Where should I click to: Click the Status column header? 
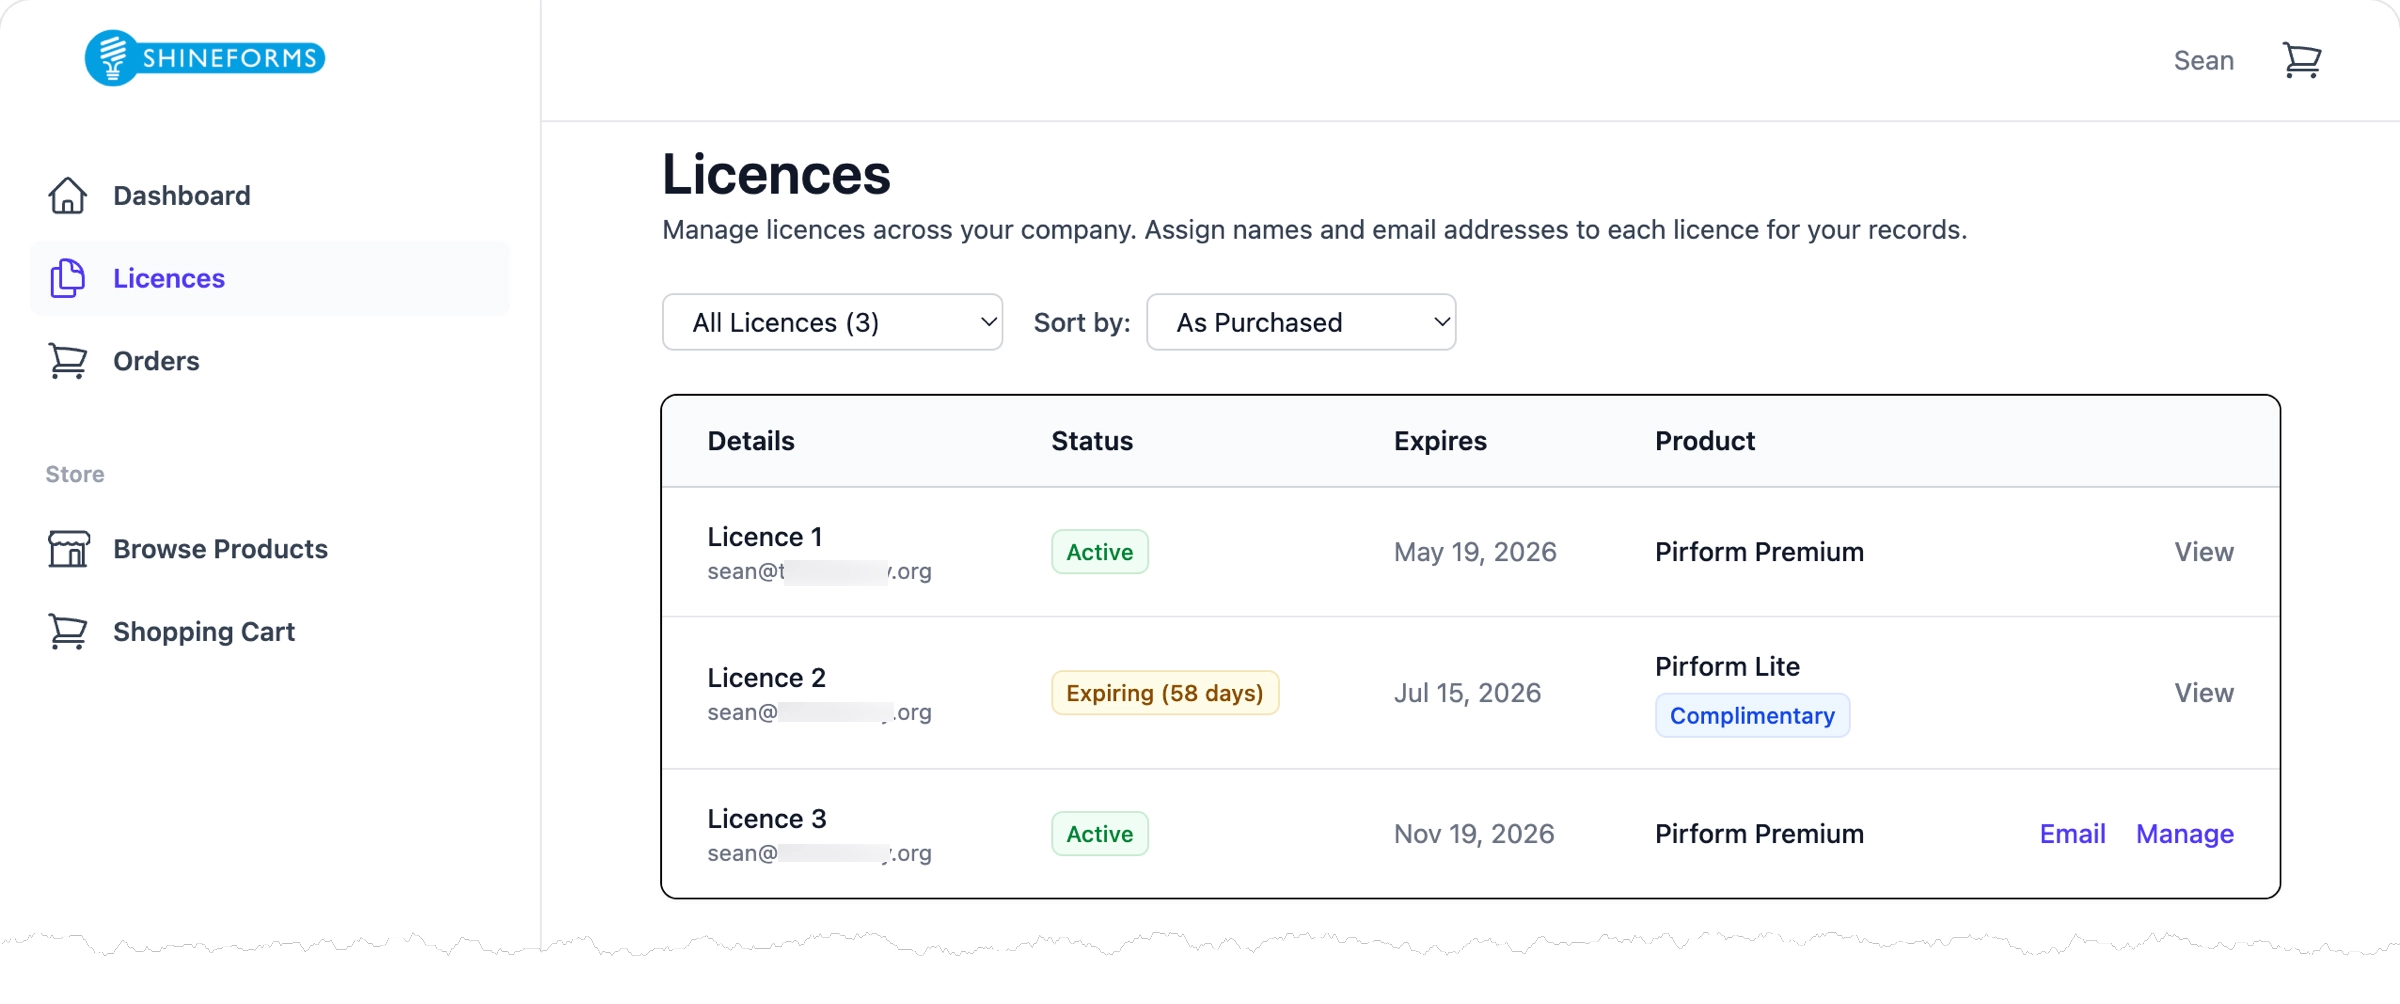coord(1092,441)
